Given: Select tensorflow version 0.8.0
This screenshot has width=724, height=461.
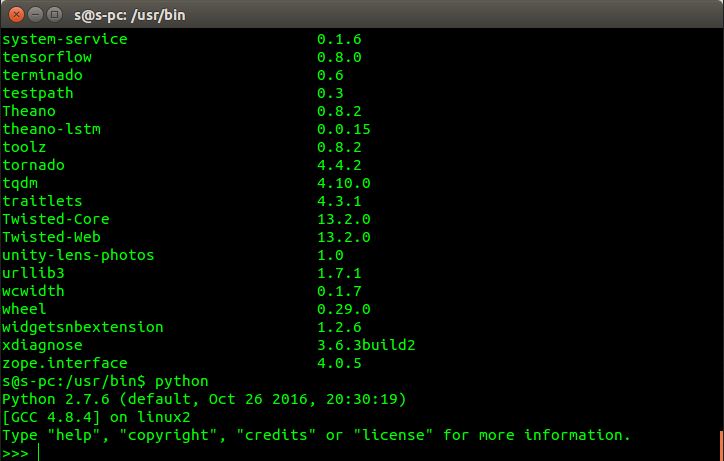Looking at the screenshot, I should click(339, 57).
